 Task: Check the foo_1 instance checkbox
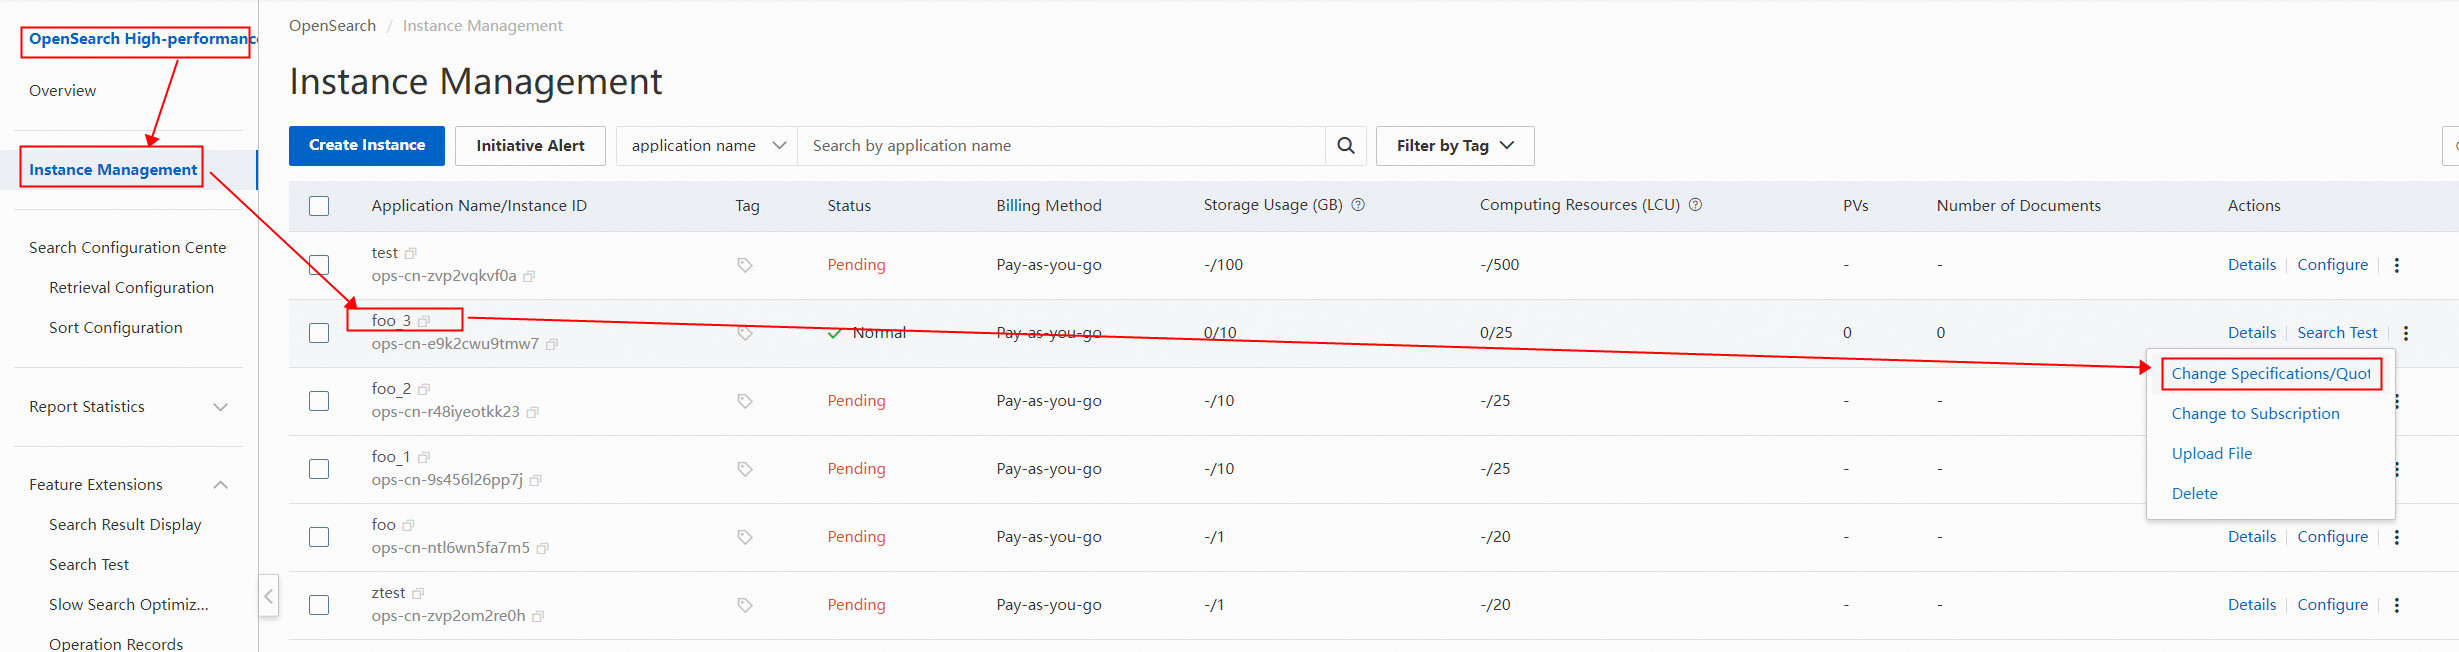click(x=319, y=469)
